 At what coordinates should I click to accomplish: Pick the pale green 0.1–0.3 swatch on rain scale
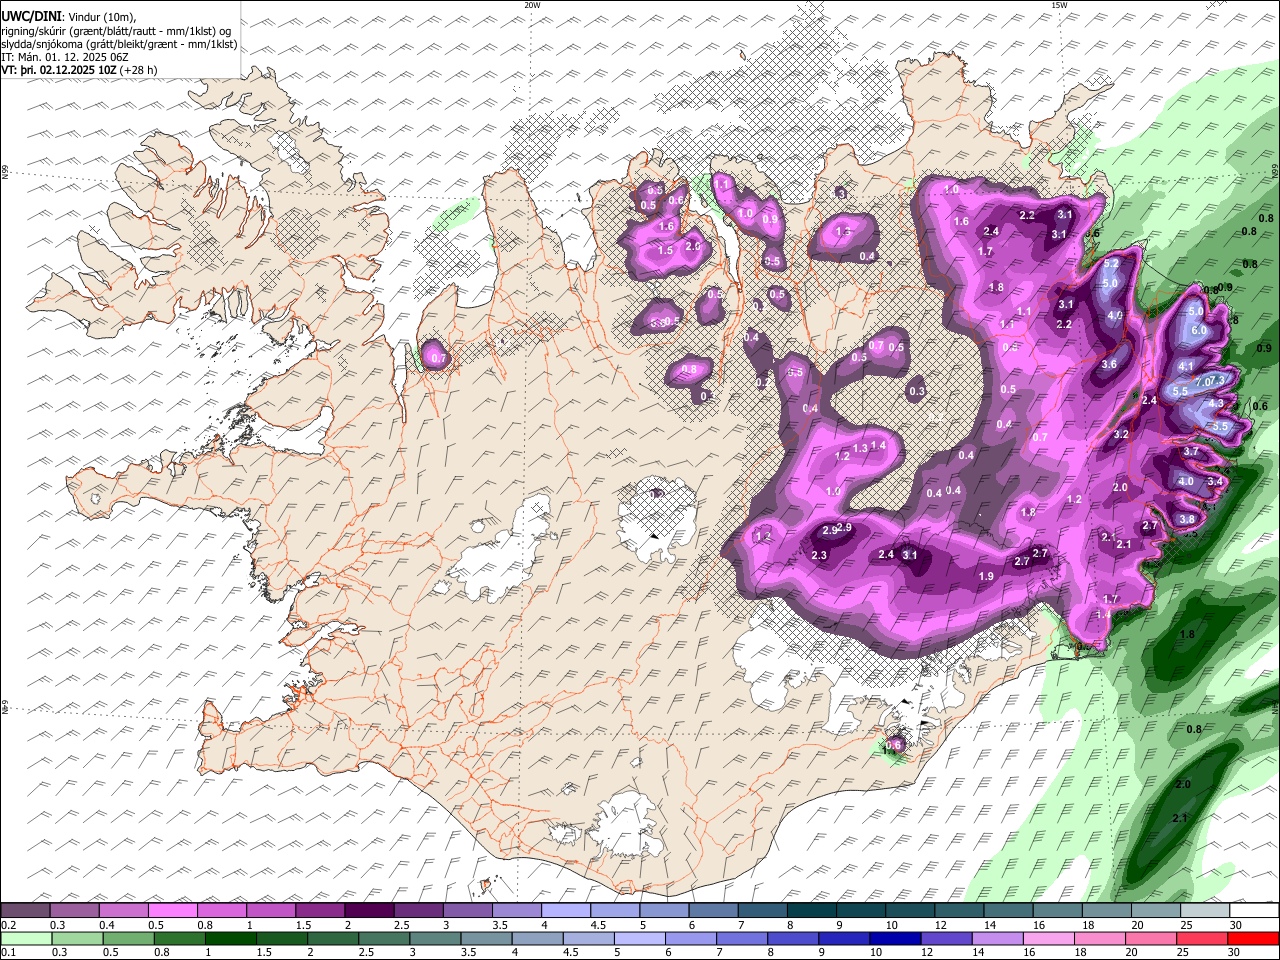(x=26, y=938)
